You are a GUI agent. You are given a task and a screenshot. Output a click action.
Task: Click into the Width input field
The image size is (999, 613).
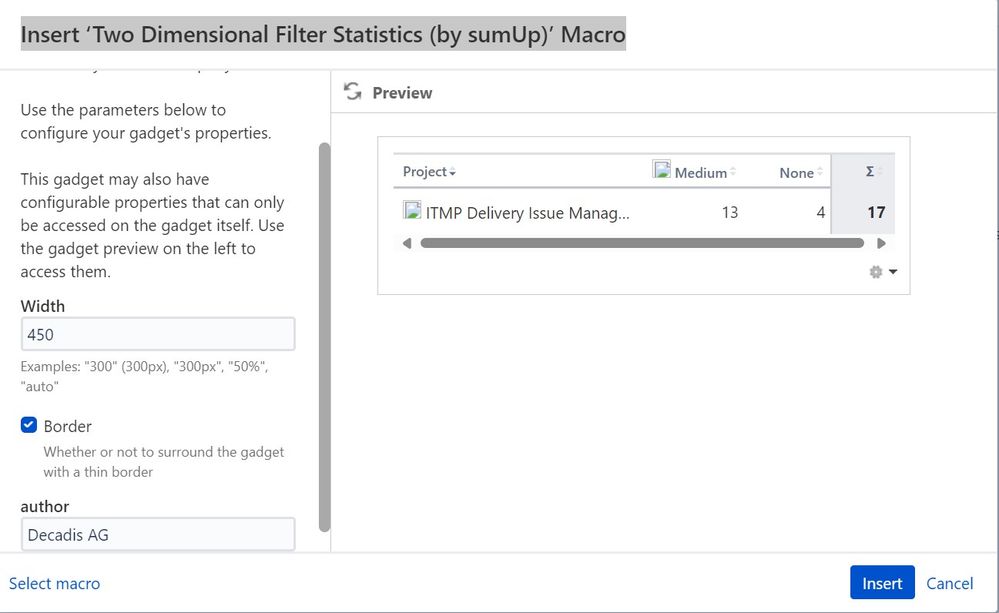click(x=157, y=334)
